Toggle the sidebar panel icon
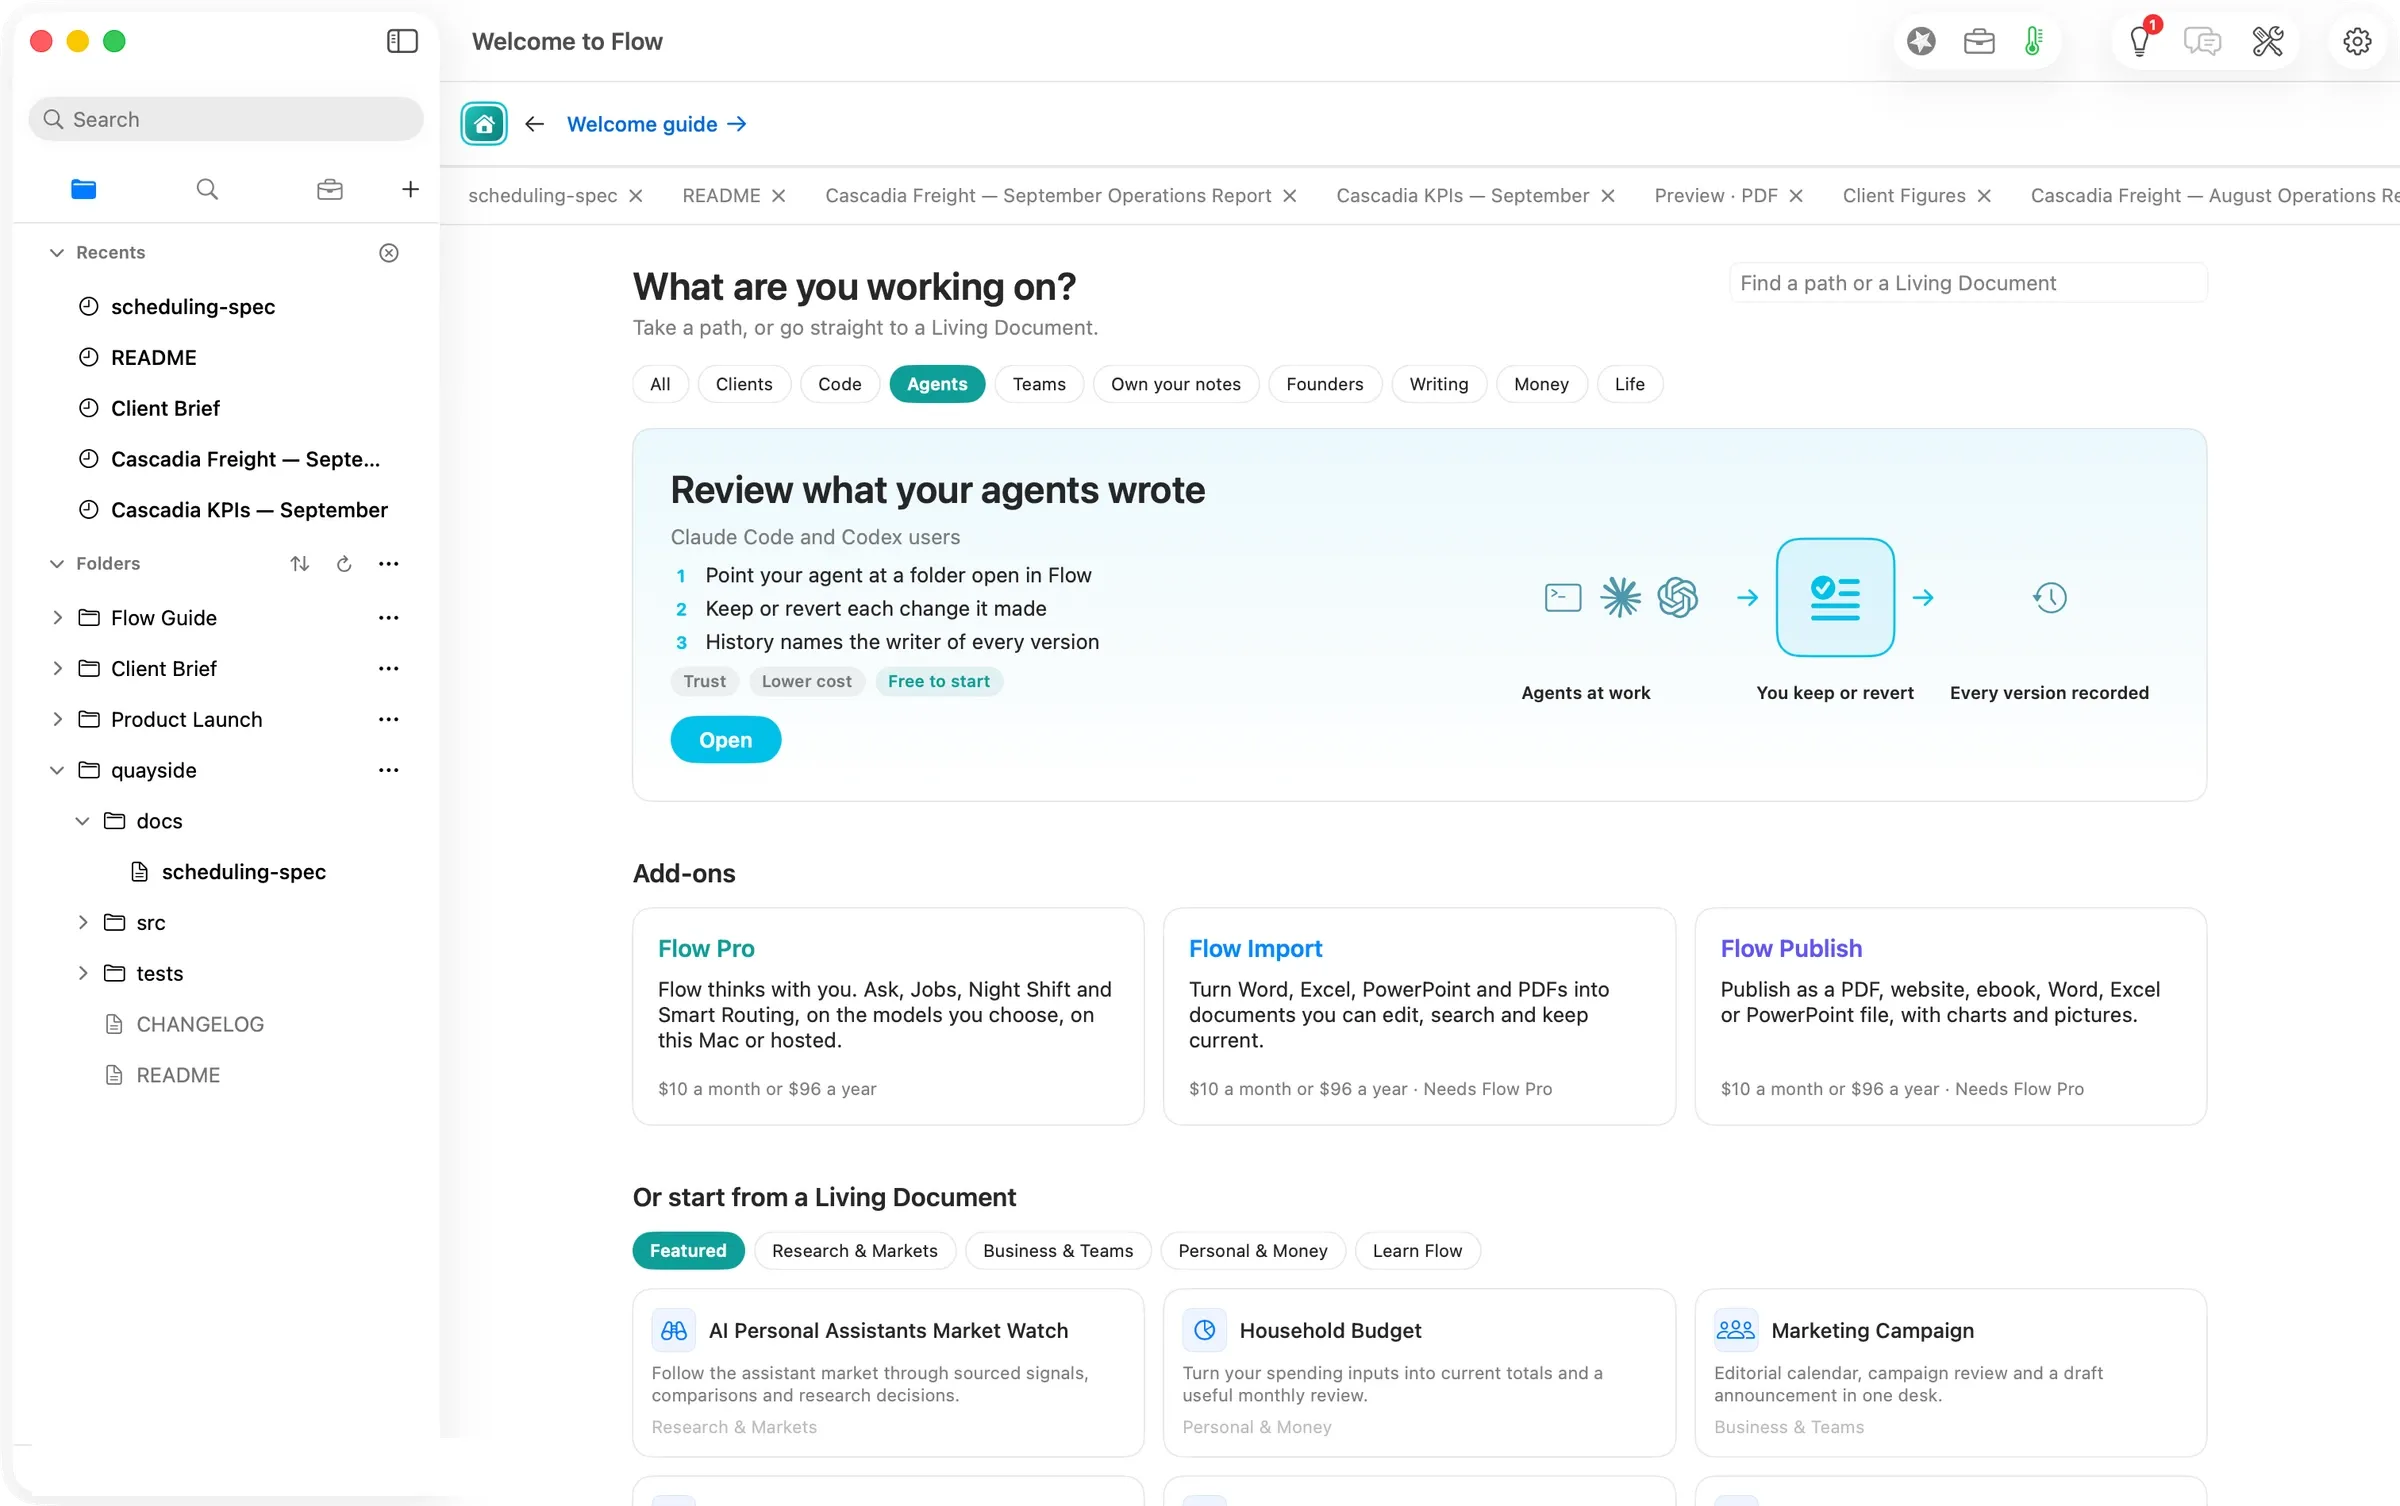 (402, 41)
